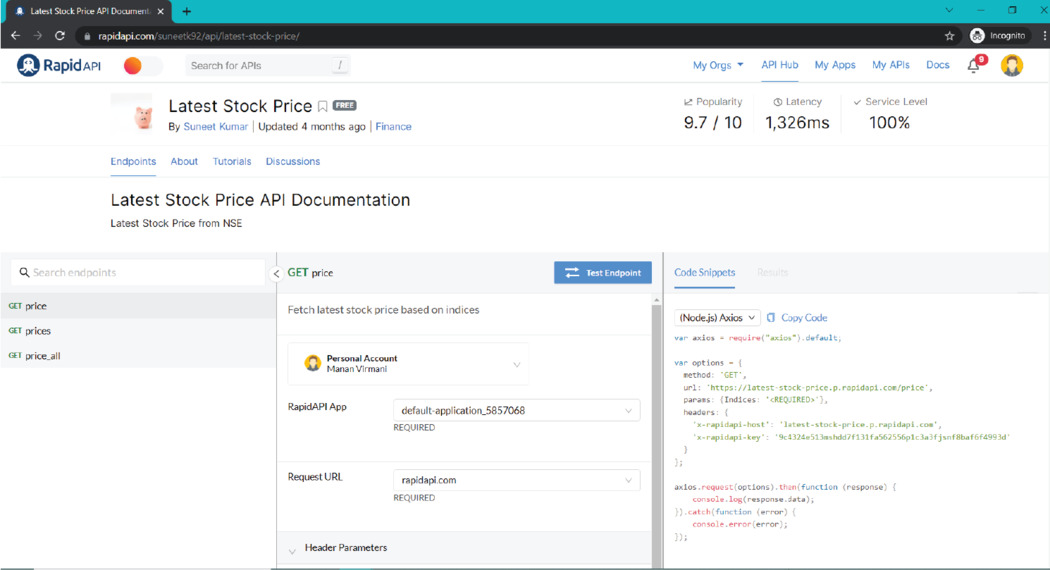The height and width of the screenshot is (570, 1050).
Task: Open the Finance category link
Action: [x=393, y=127]
